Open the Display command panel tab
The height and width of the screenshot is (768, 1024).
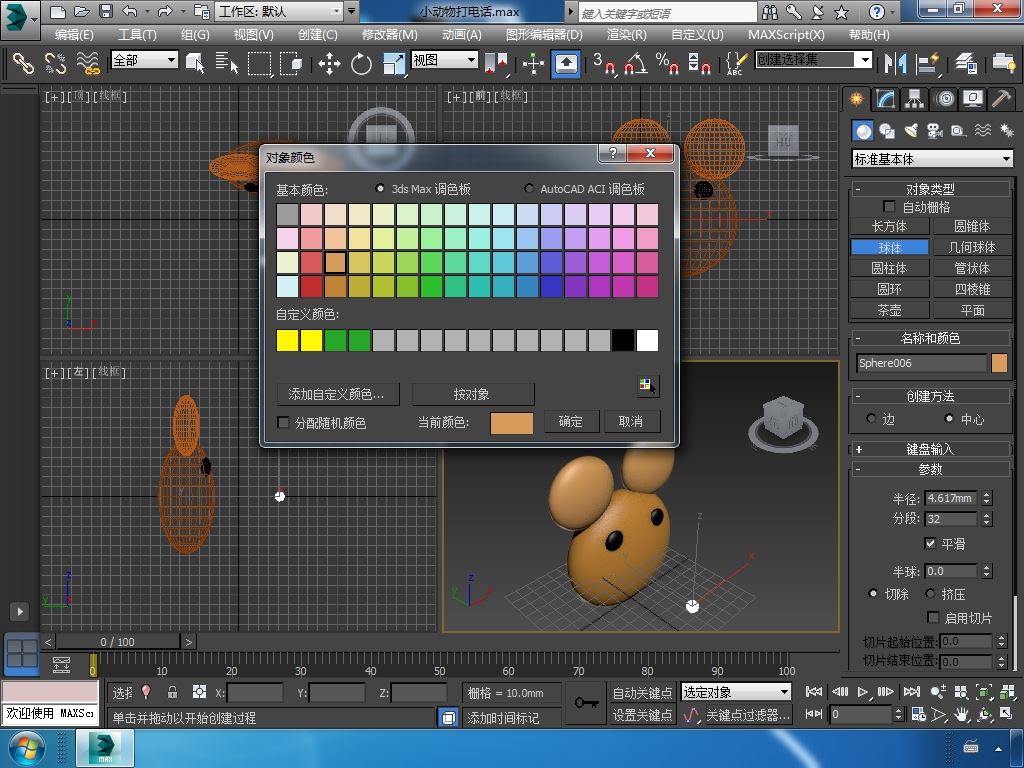[973, 99]
